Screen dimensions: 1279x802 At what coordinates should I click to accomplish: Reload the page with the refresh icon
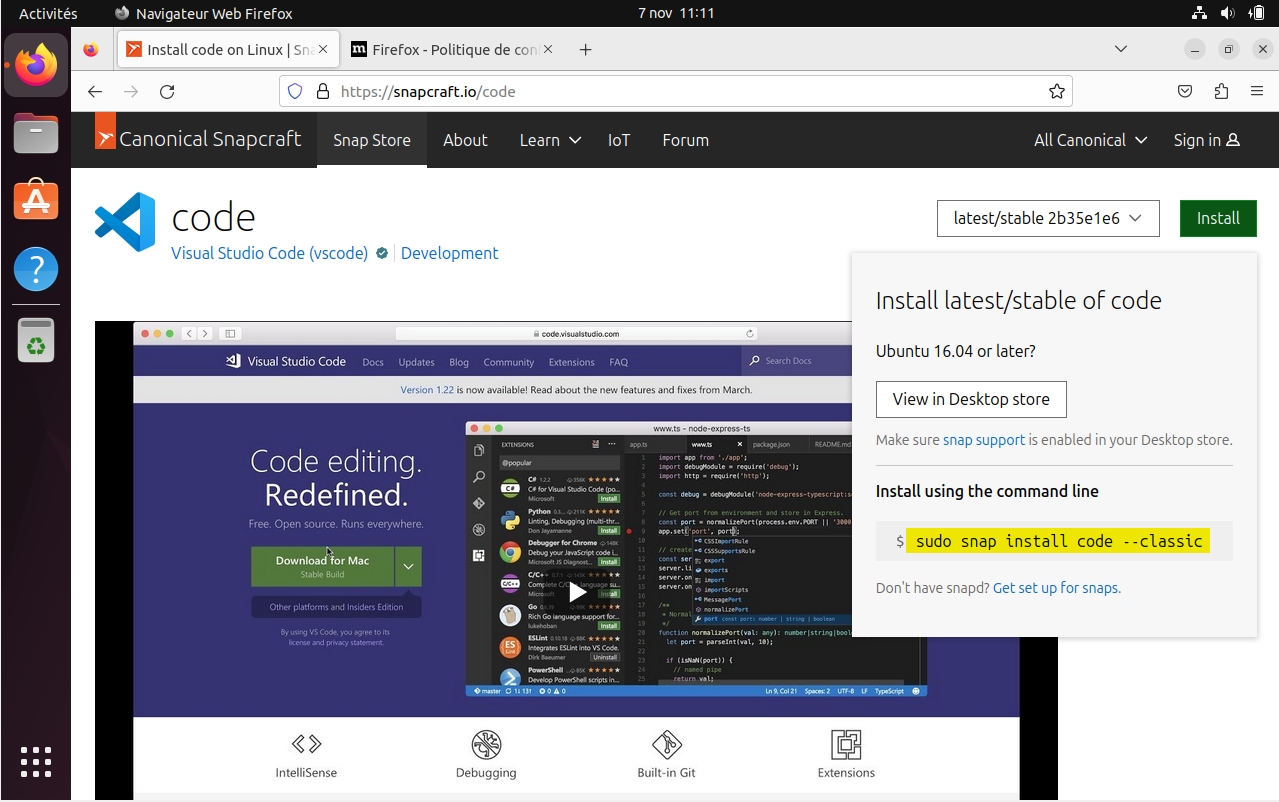click(167, 91)
